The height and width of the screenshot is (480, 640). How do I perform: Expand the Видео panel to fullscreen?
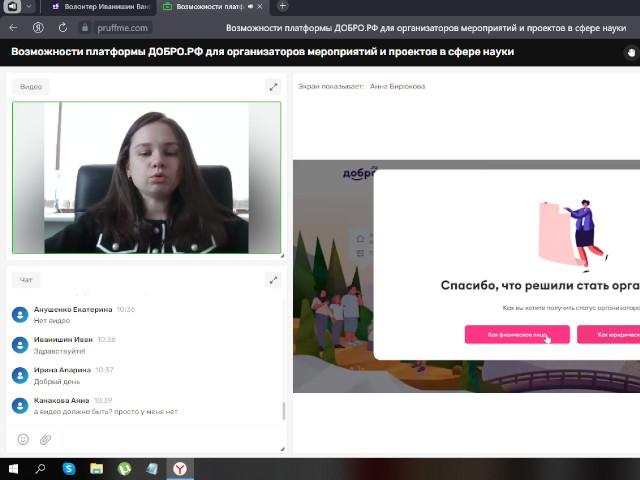(273, 87)
